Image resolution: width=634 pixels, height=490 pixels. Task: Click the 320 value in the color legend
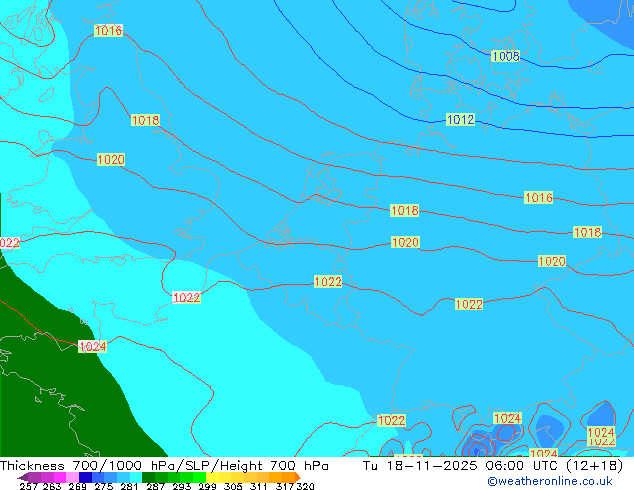pyautogui.click(x=305, y=486)
